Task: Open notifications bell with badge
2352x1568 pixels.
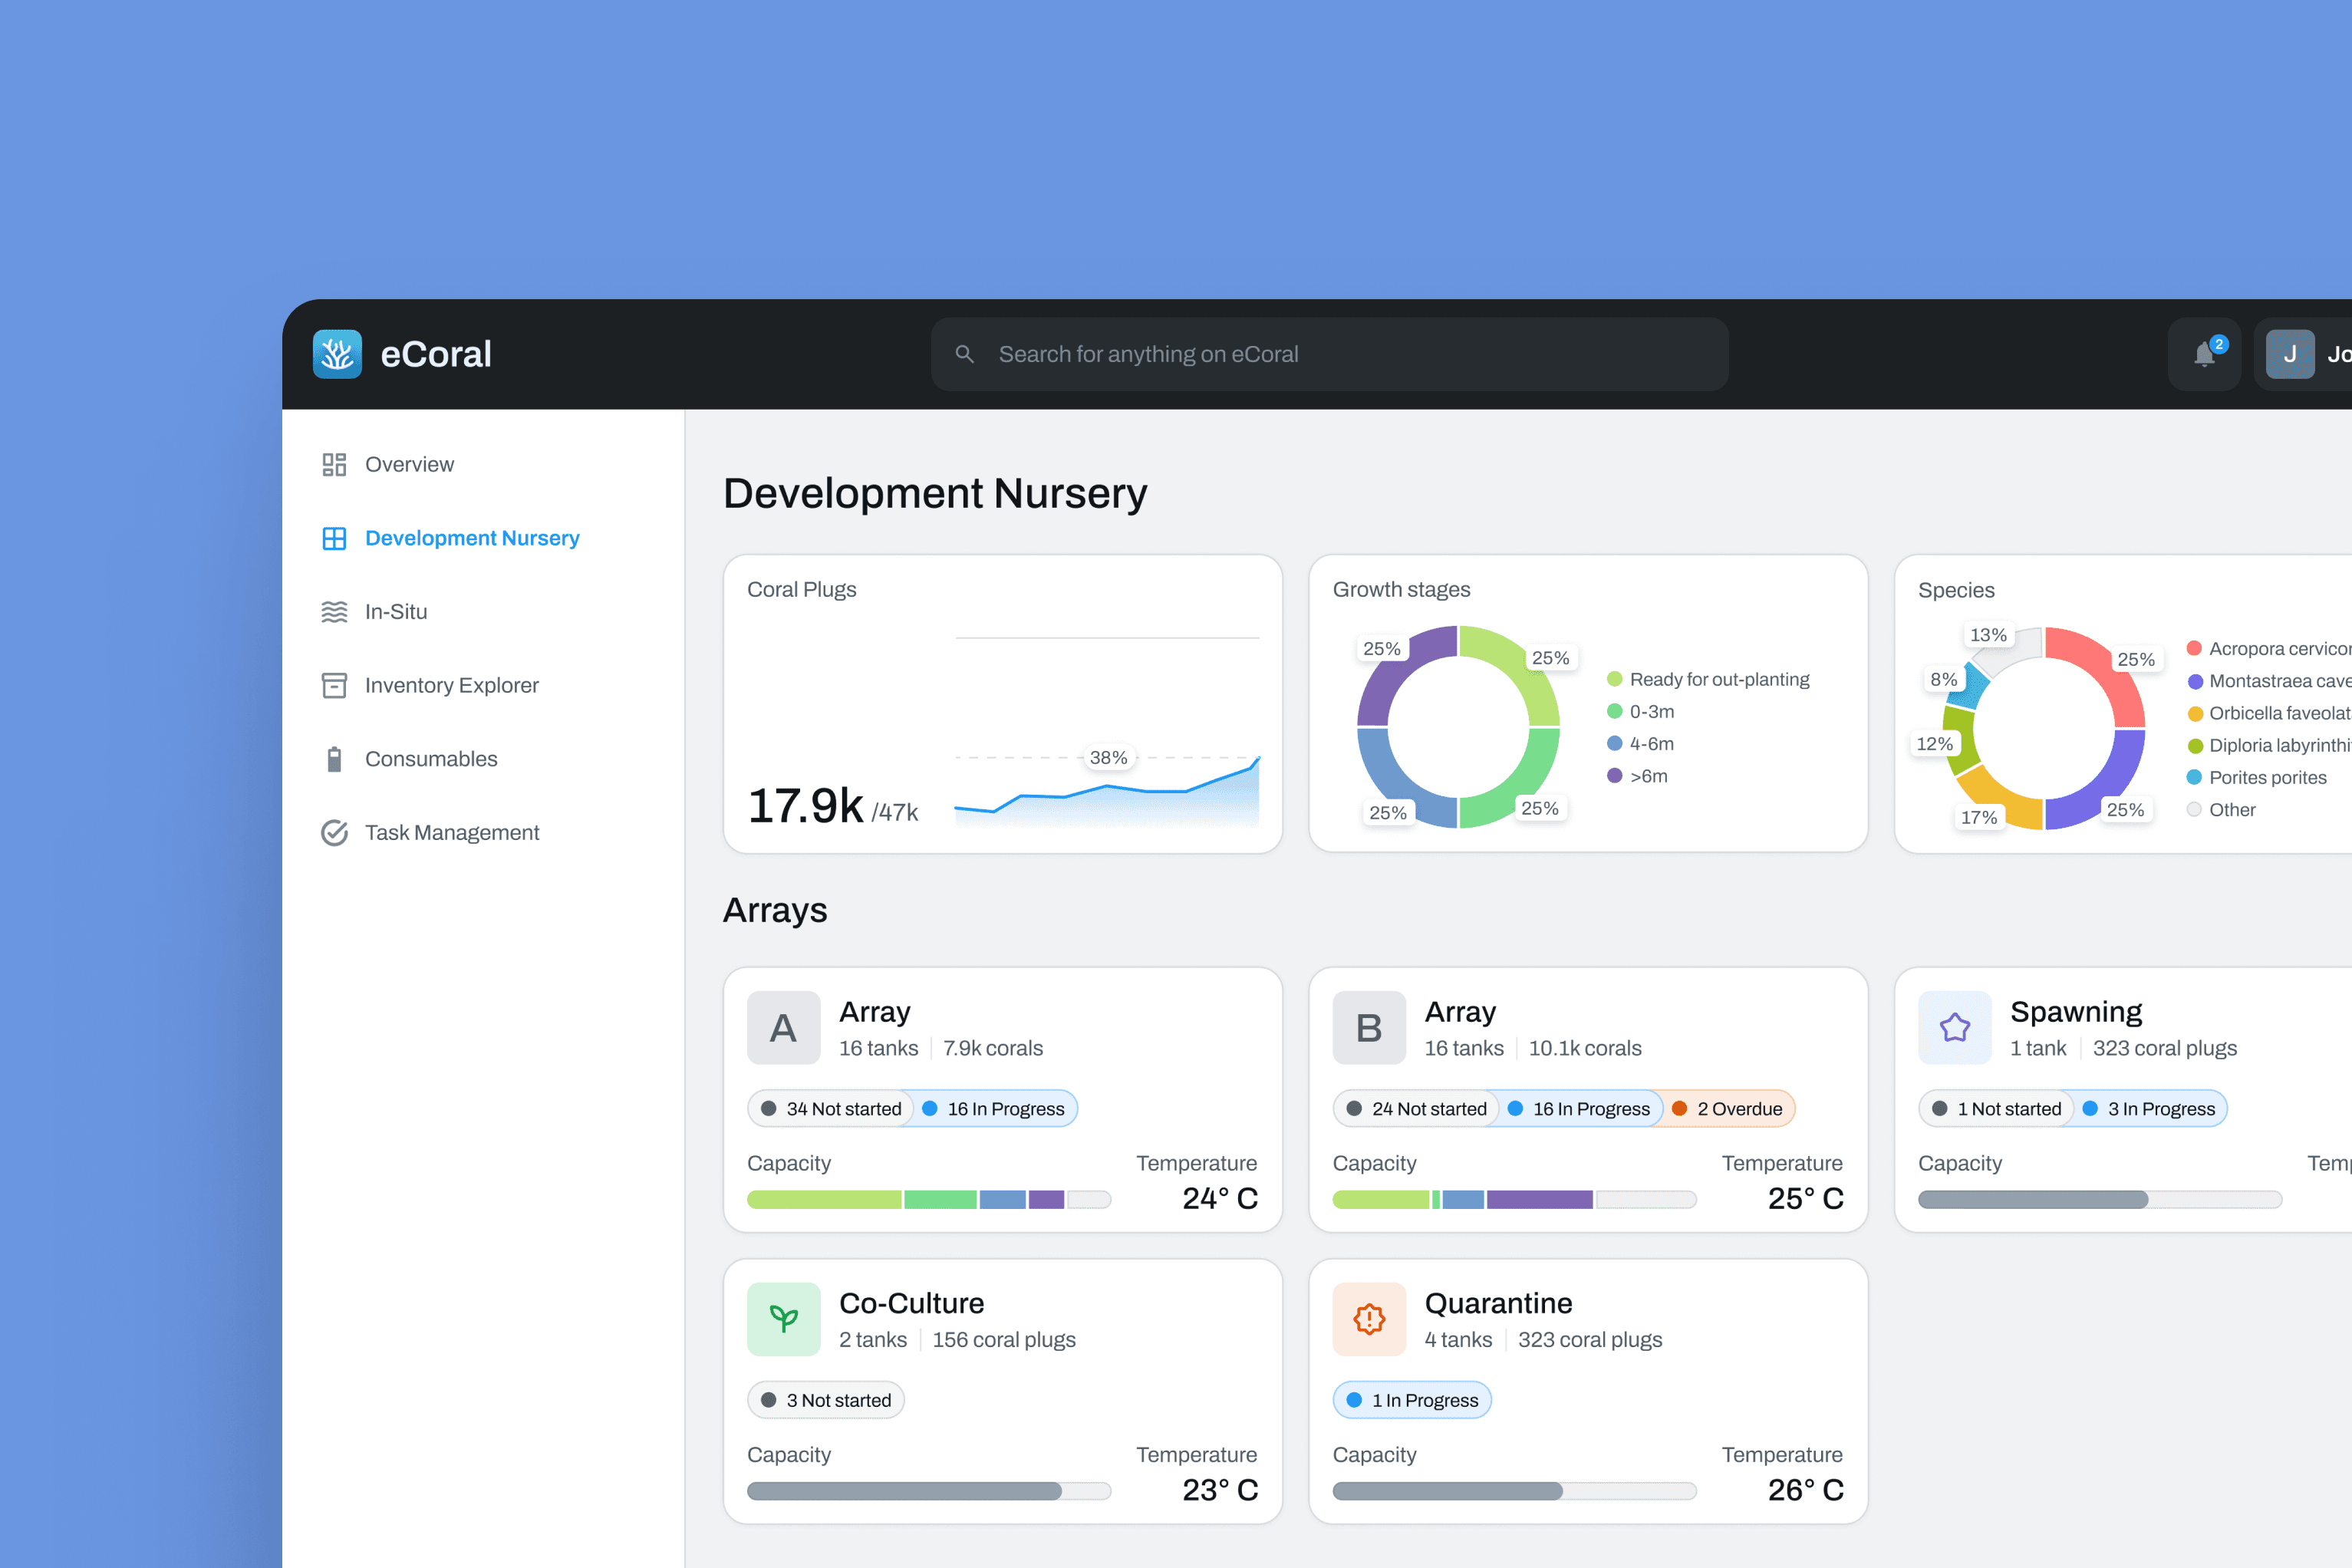Action: click(x=2204, y=354)
